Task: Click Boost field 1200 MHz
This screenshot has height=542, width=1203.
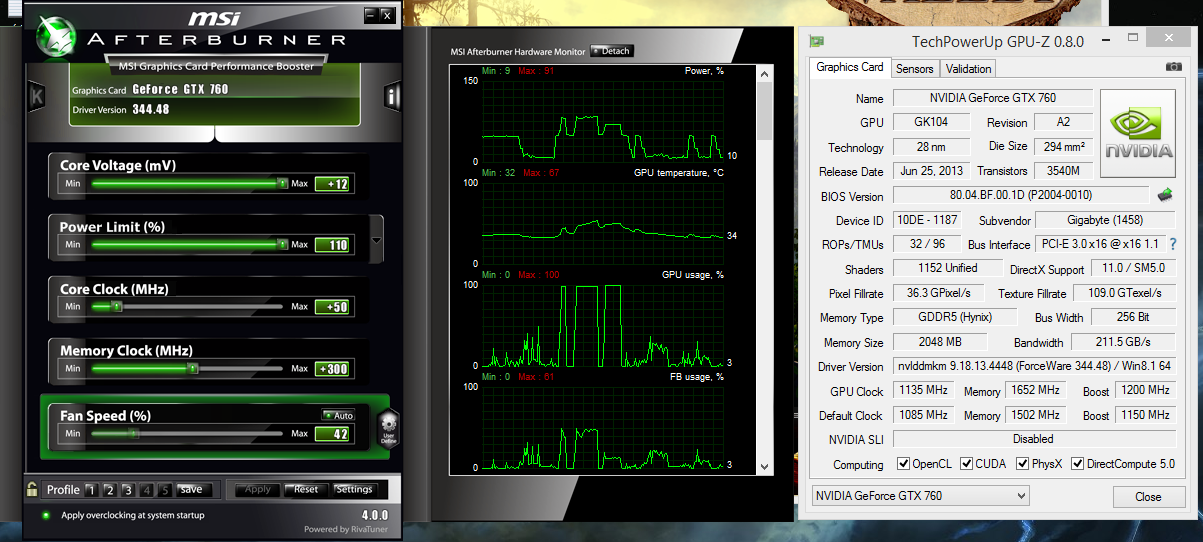Action: click(1145, 390)
